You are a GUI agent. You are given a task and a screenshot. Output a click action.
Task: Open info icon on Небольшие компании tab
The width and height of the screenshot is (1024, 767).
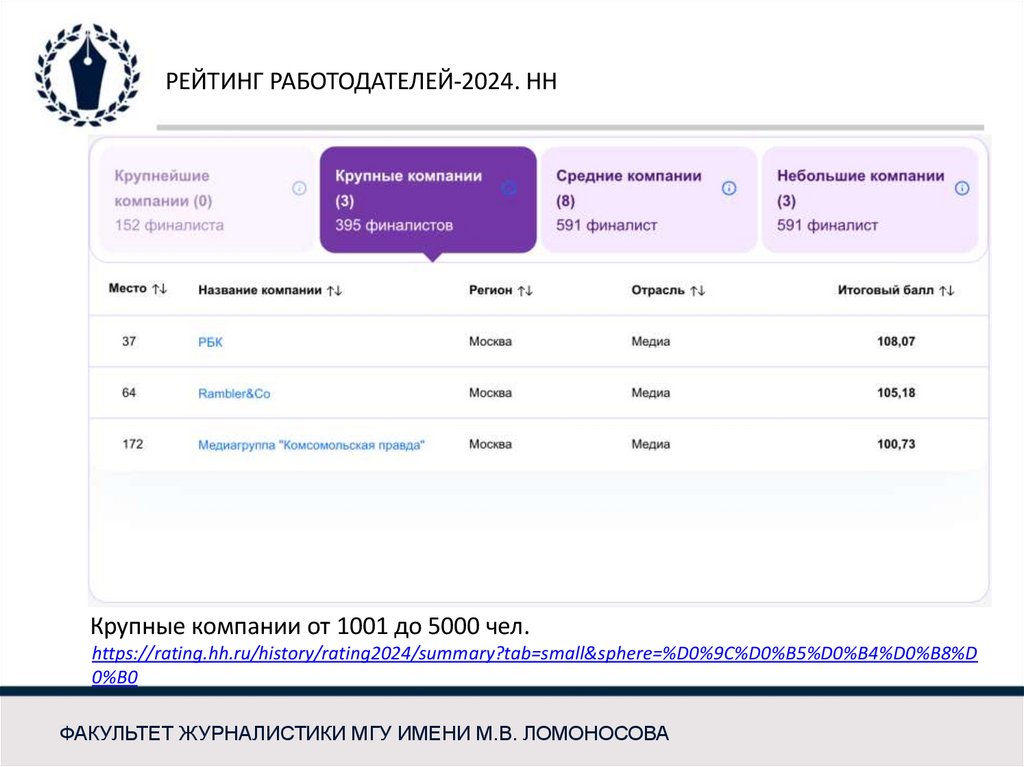(962, 188)
